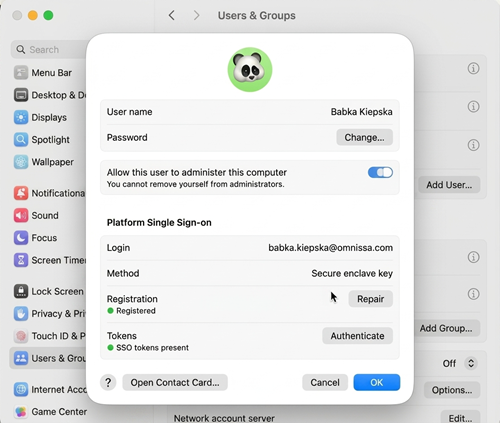500x423 pixels.
Task: Click the Secure enclave key value
Action: click(352, 273)
